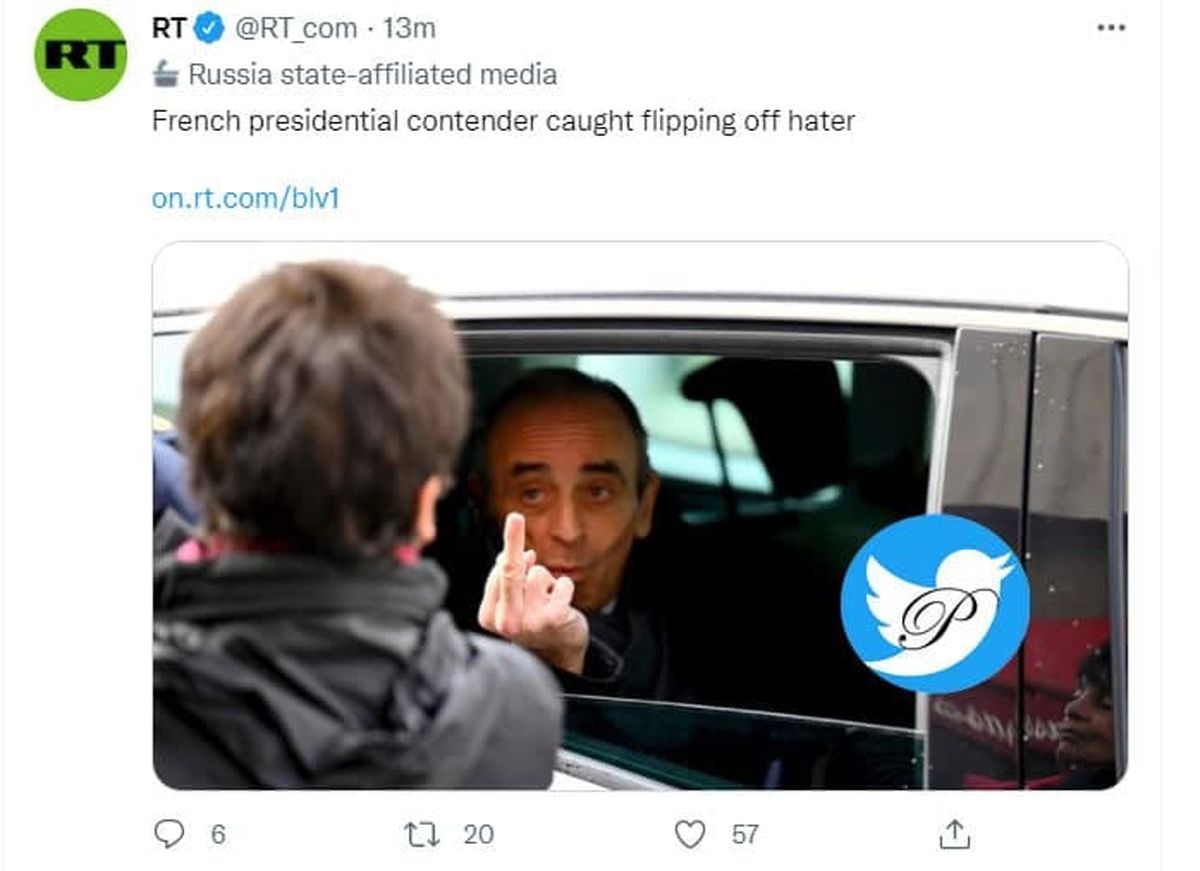The height and width of the screenshot is (871, 1200).
Task: Click the reply speech bubble icon
Action: 169,834
